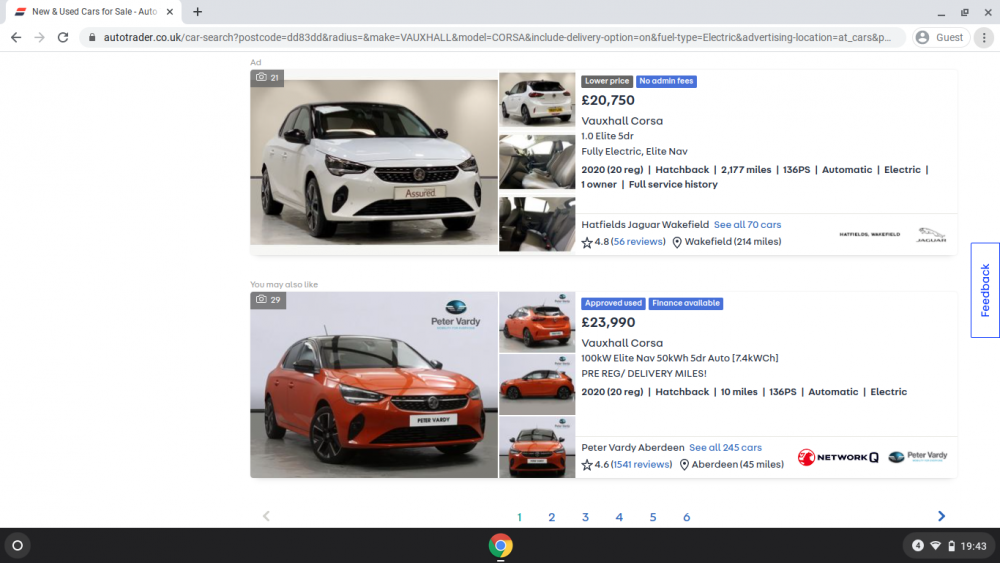Viewport: 1000px width, 563px height.
Task: Open the 19:43 clock status area
Action: (973, 546)
